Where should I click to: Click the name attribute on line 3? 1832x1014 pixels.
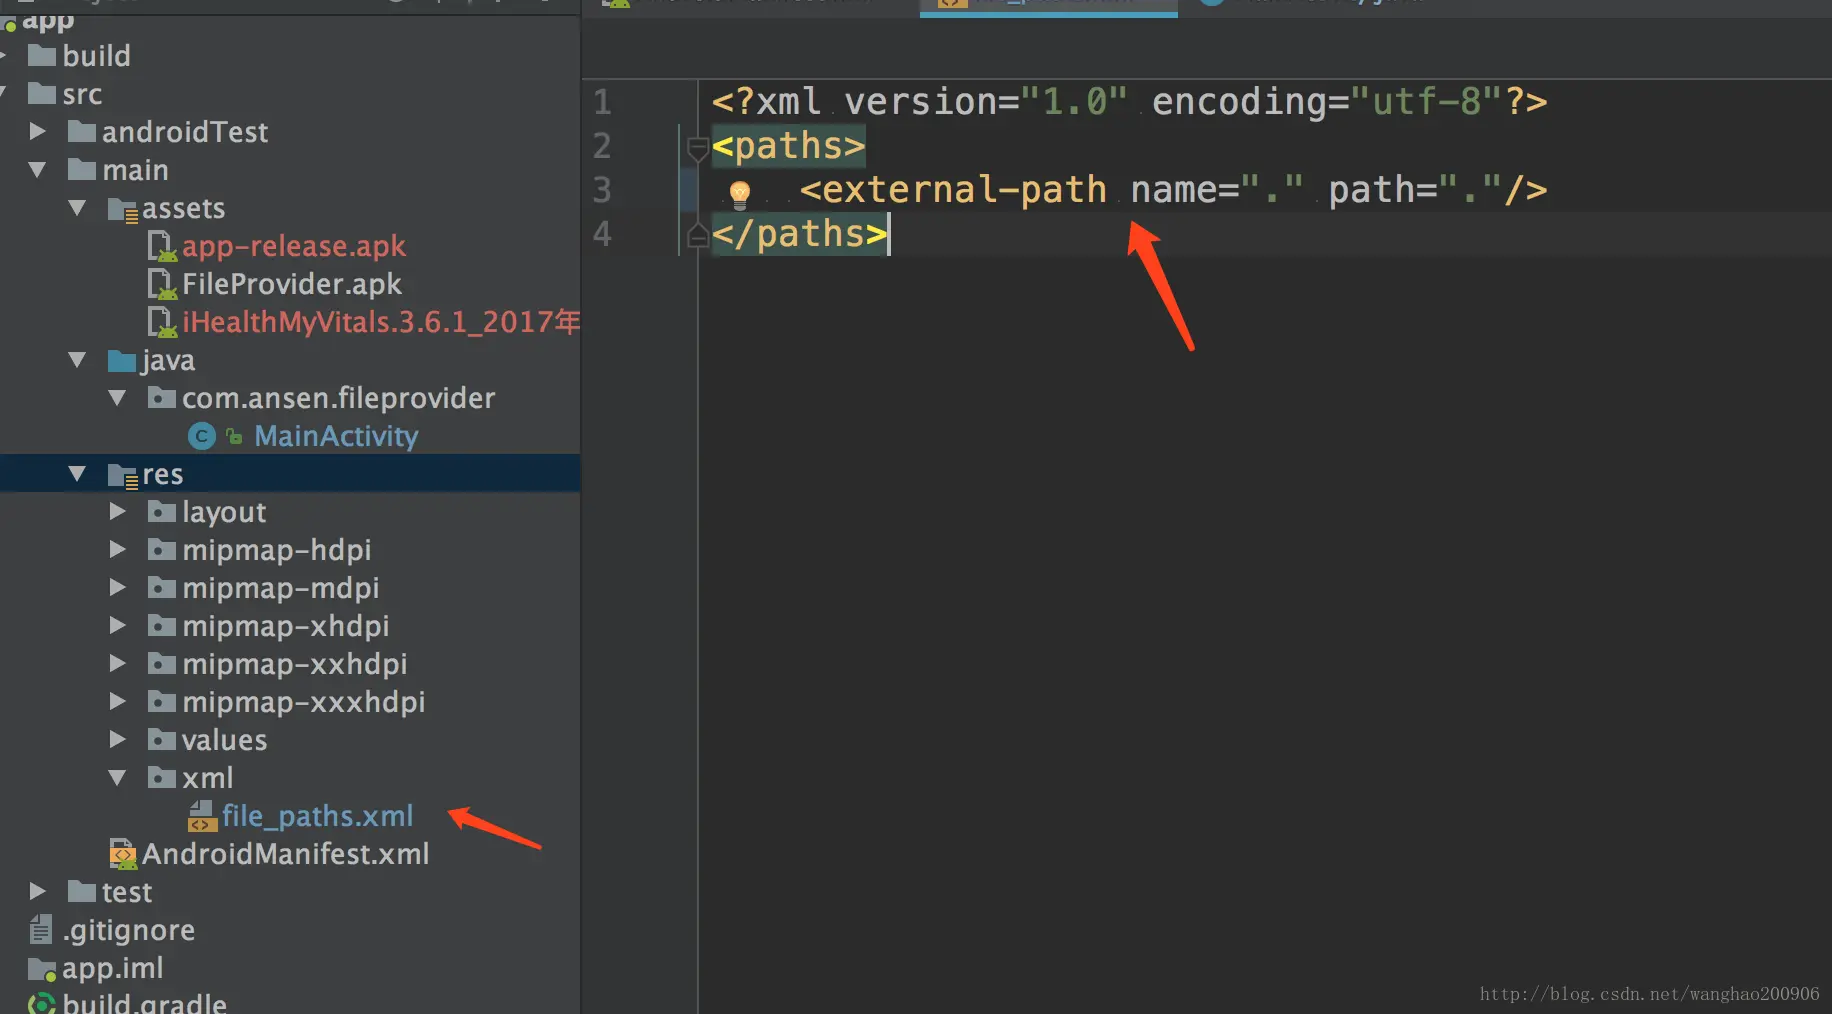pos(1217,189)
